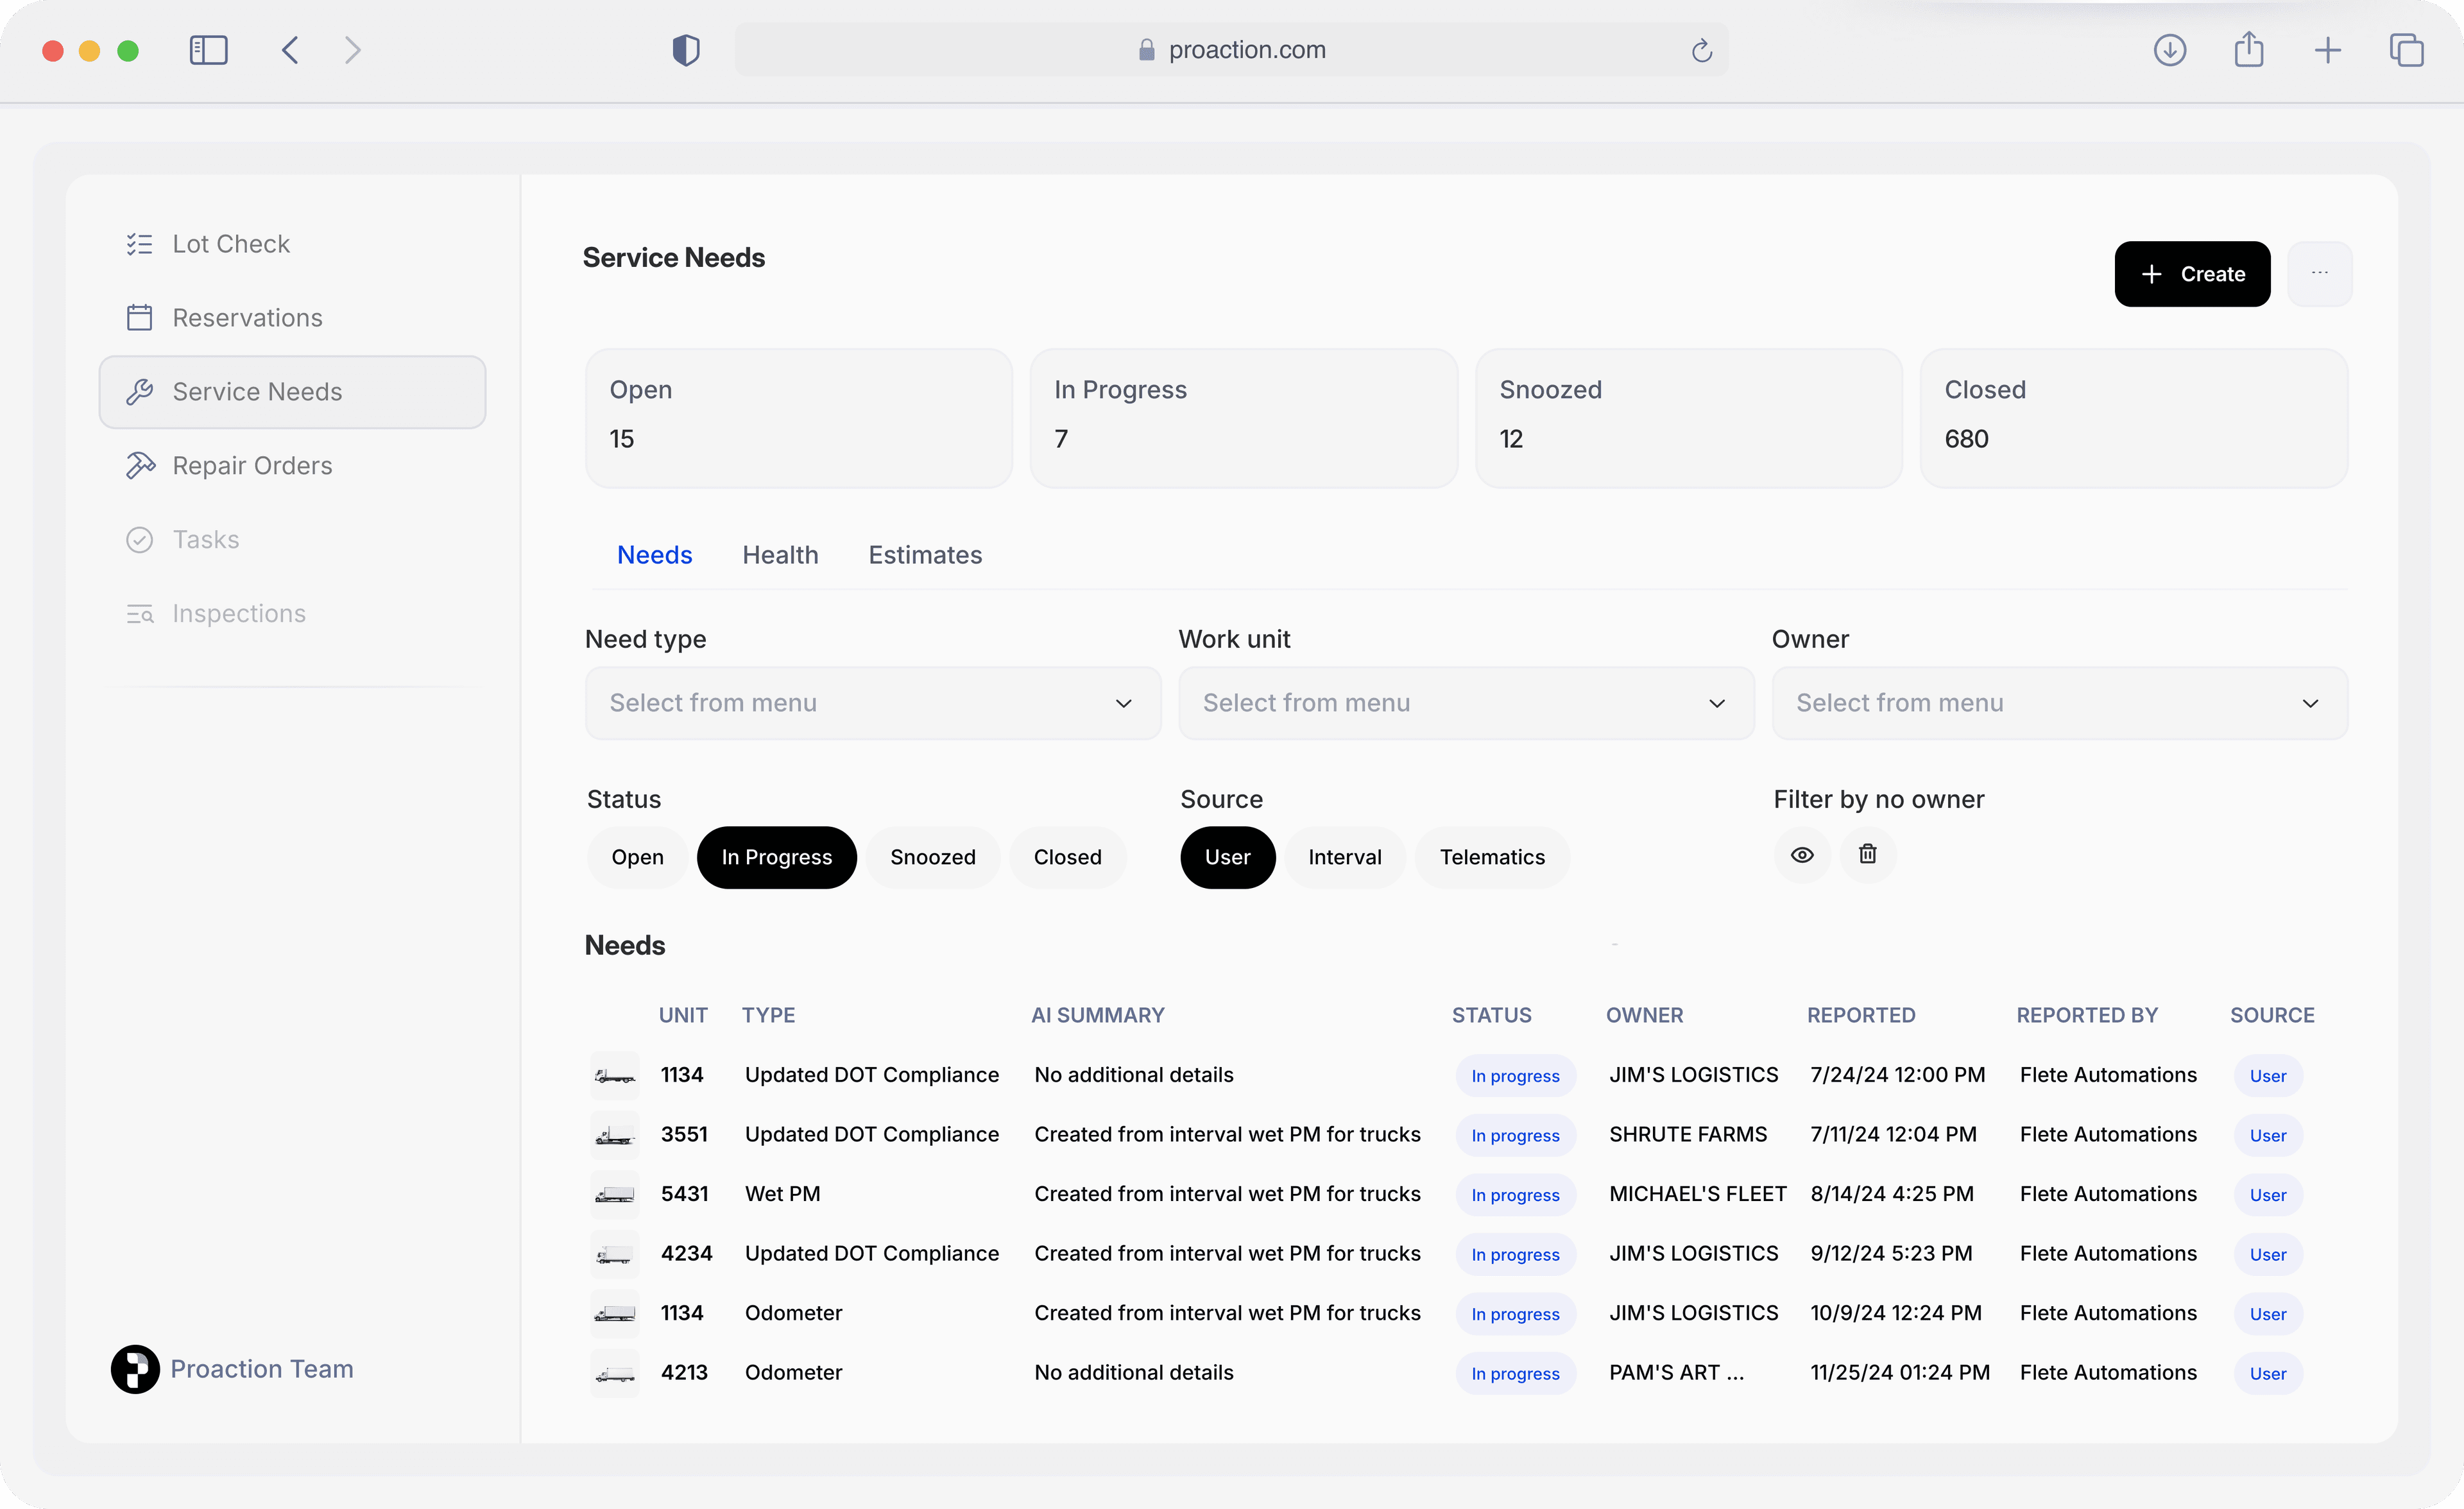
Task: Open the Need type dropdown
Action: (x=872, y=703)
